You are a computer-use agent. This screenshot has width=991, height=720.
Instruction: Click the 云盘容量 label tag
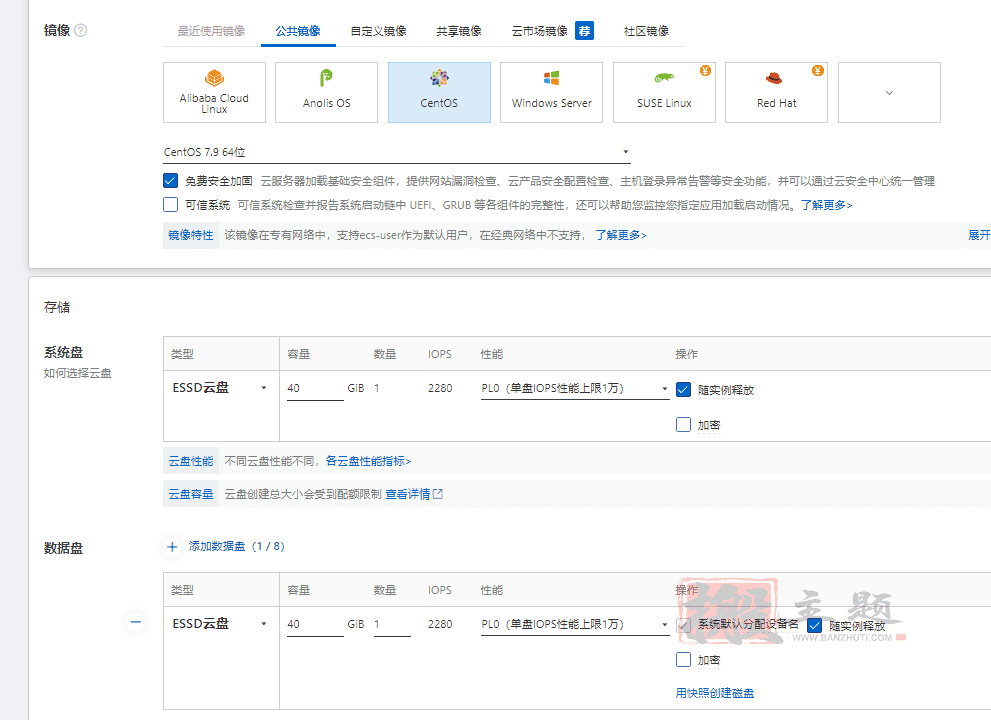191,494
